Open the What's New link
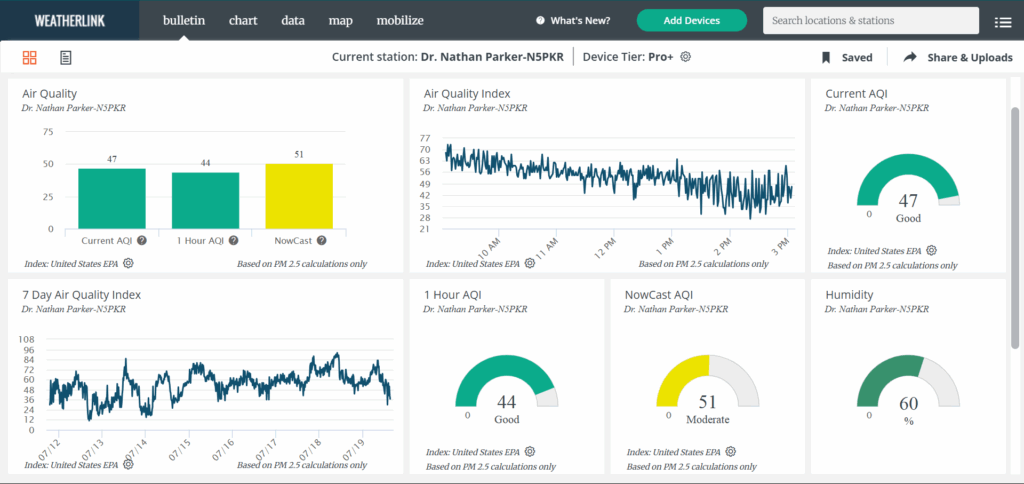Screen dimensions: 1024x484 [573, 20]
